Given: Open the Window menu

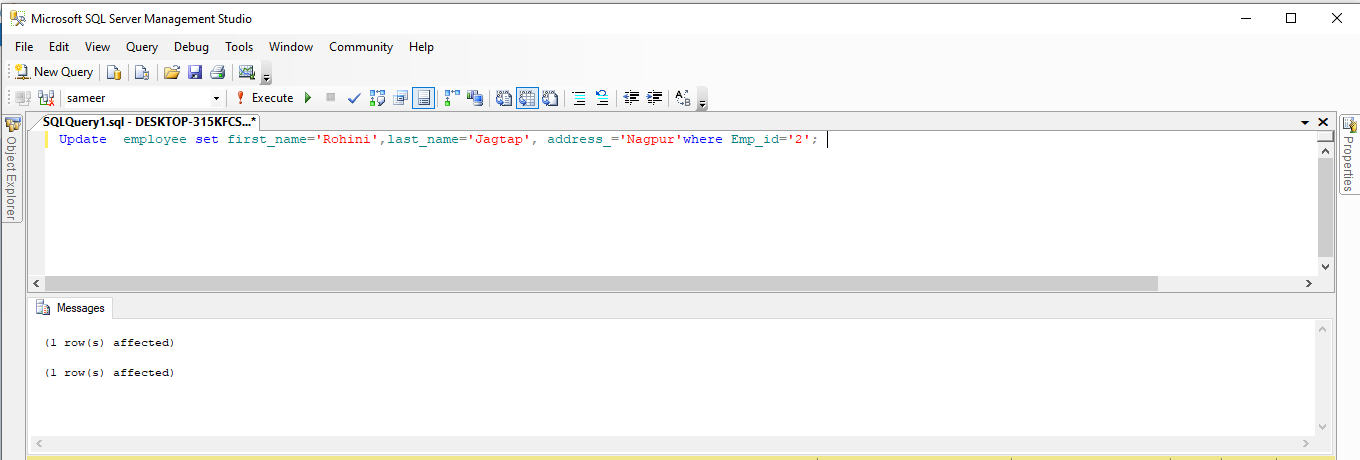Looking at the screenshot, I should (x=291, y=47).
